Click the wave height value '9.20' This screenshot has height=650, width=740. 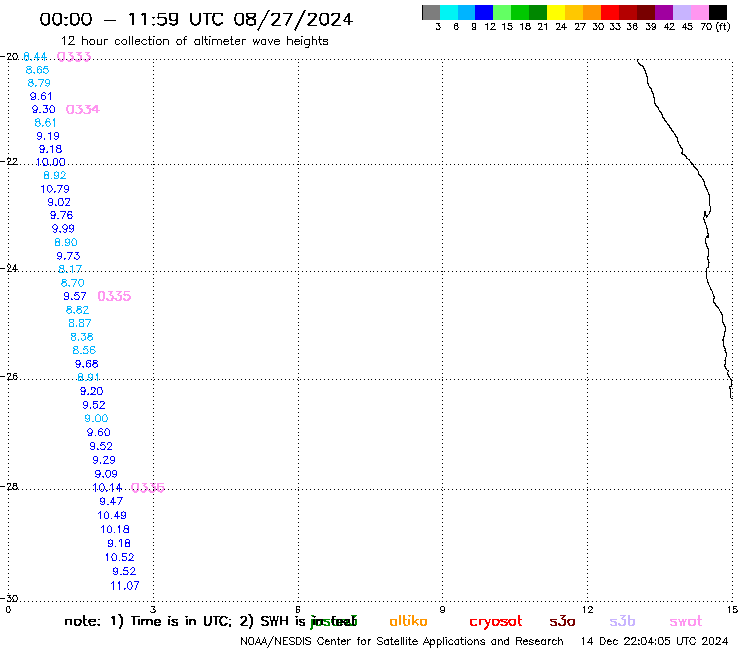coord(91,391)
